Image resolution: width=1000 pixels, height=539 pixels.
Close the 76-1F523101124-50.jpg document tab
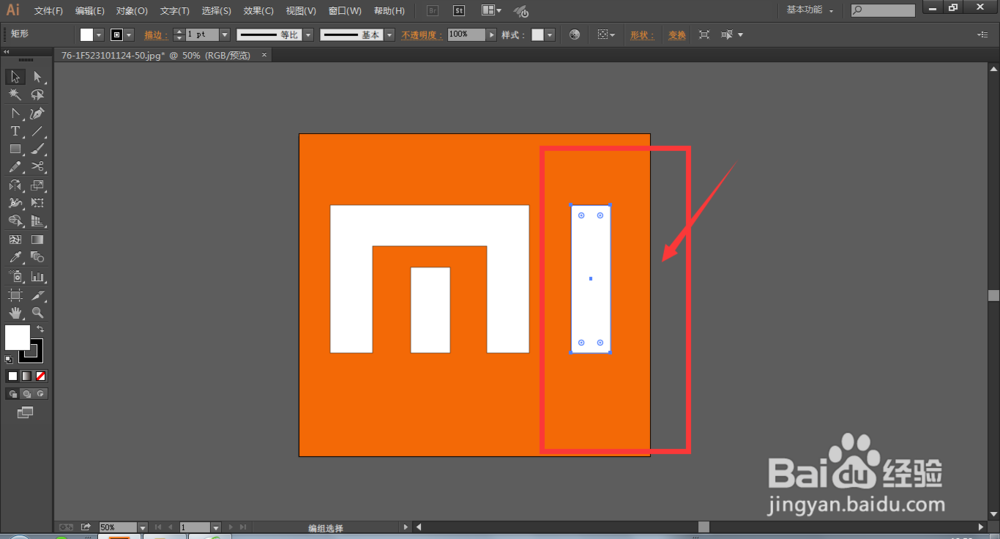(264, 55)
